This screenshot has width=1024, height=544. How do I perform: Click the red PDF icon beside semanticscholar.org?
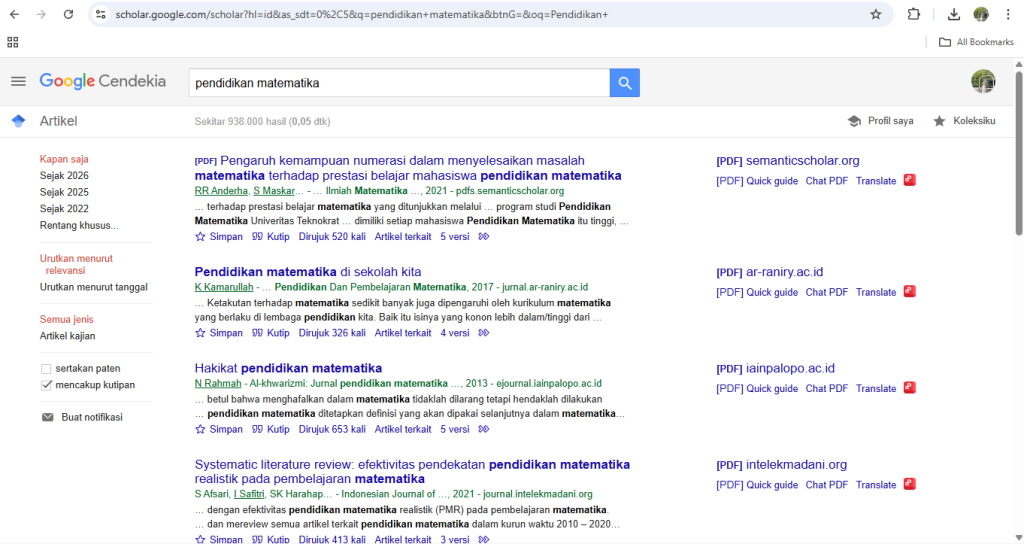(x=910, y=180)
